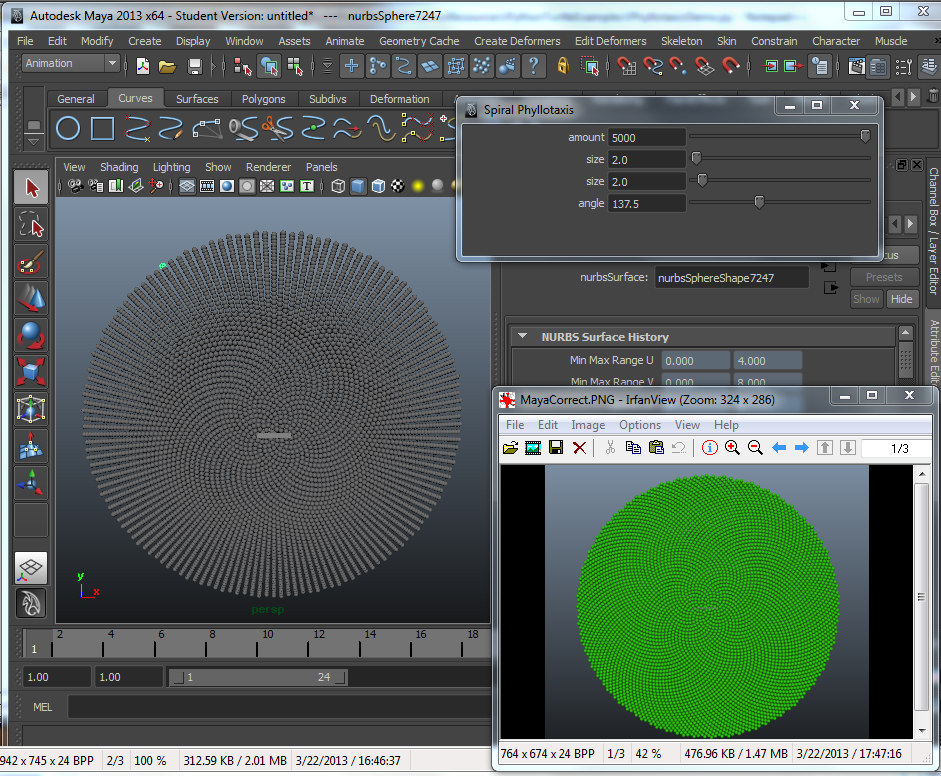Switch to the Polygons shelf tab
The image size is (941, 776).
[x=263, y=99]
